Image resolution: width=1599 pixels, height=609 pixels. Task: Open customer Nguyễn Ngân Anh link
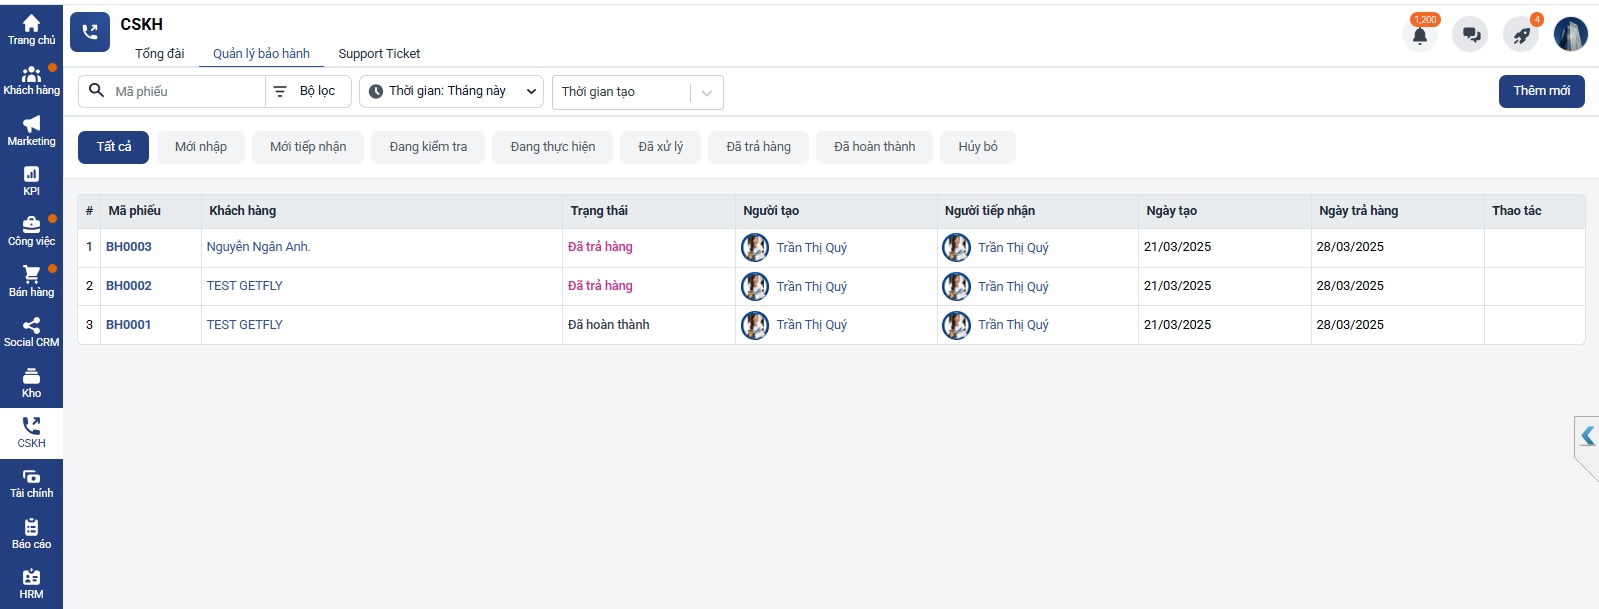click(x=259, y=247)
